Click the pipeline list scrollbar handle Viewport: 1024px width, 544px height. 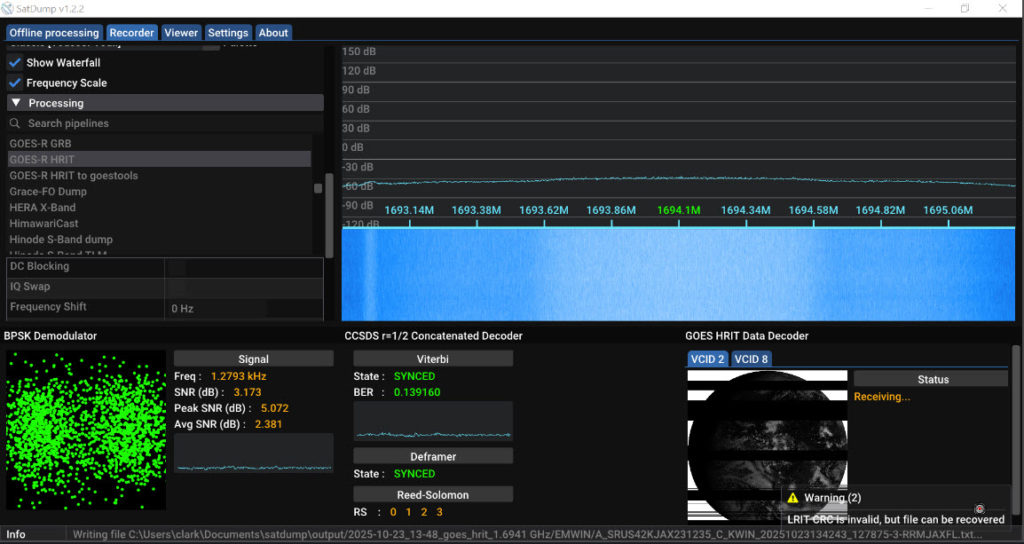[318, 188]
